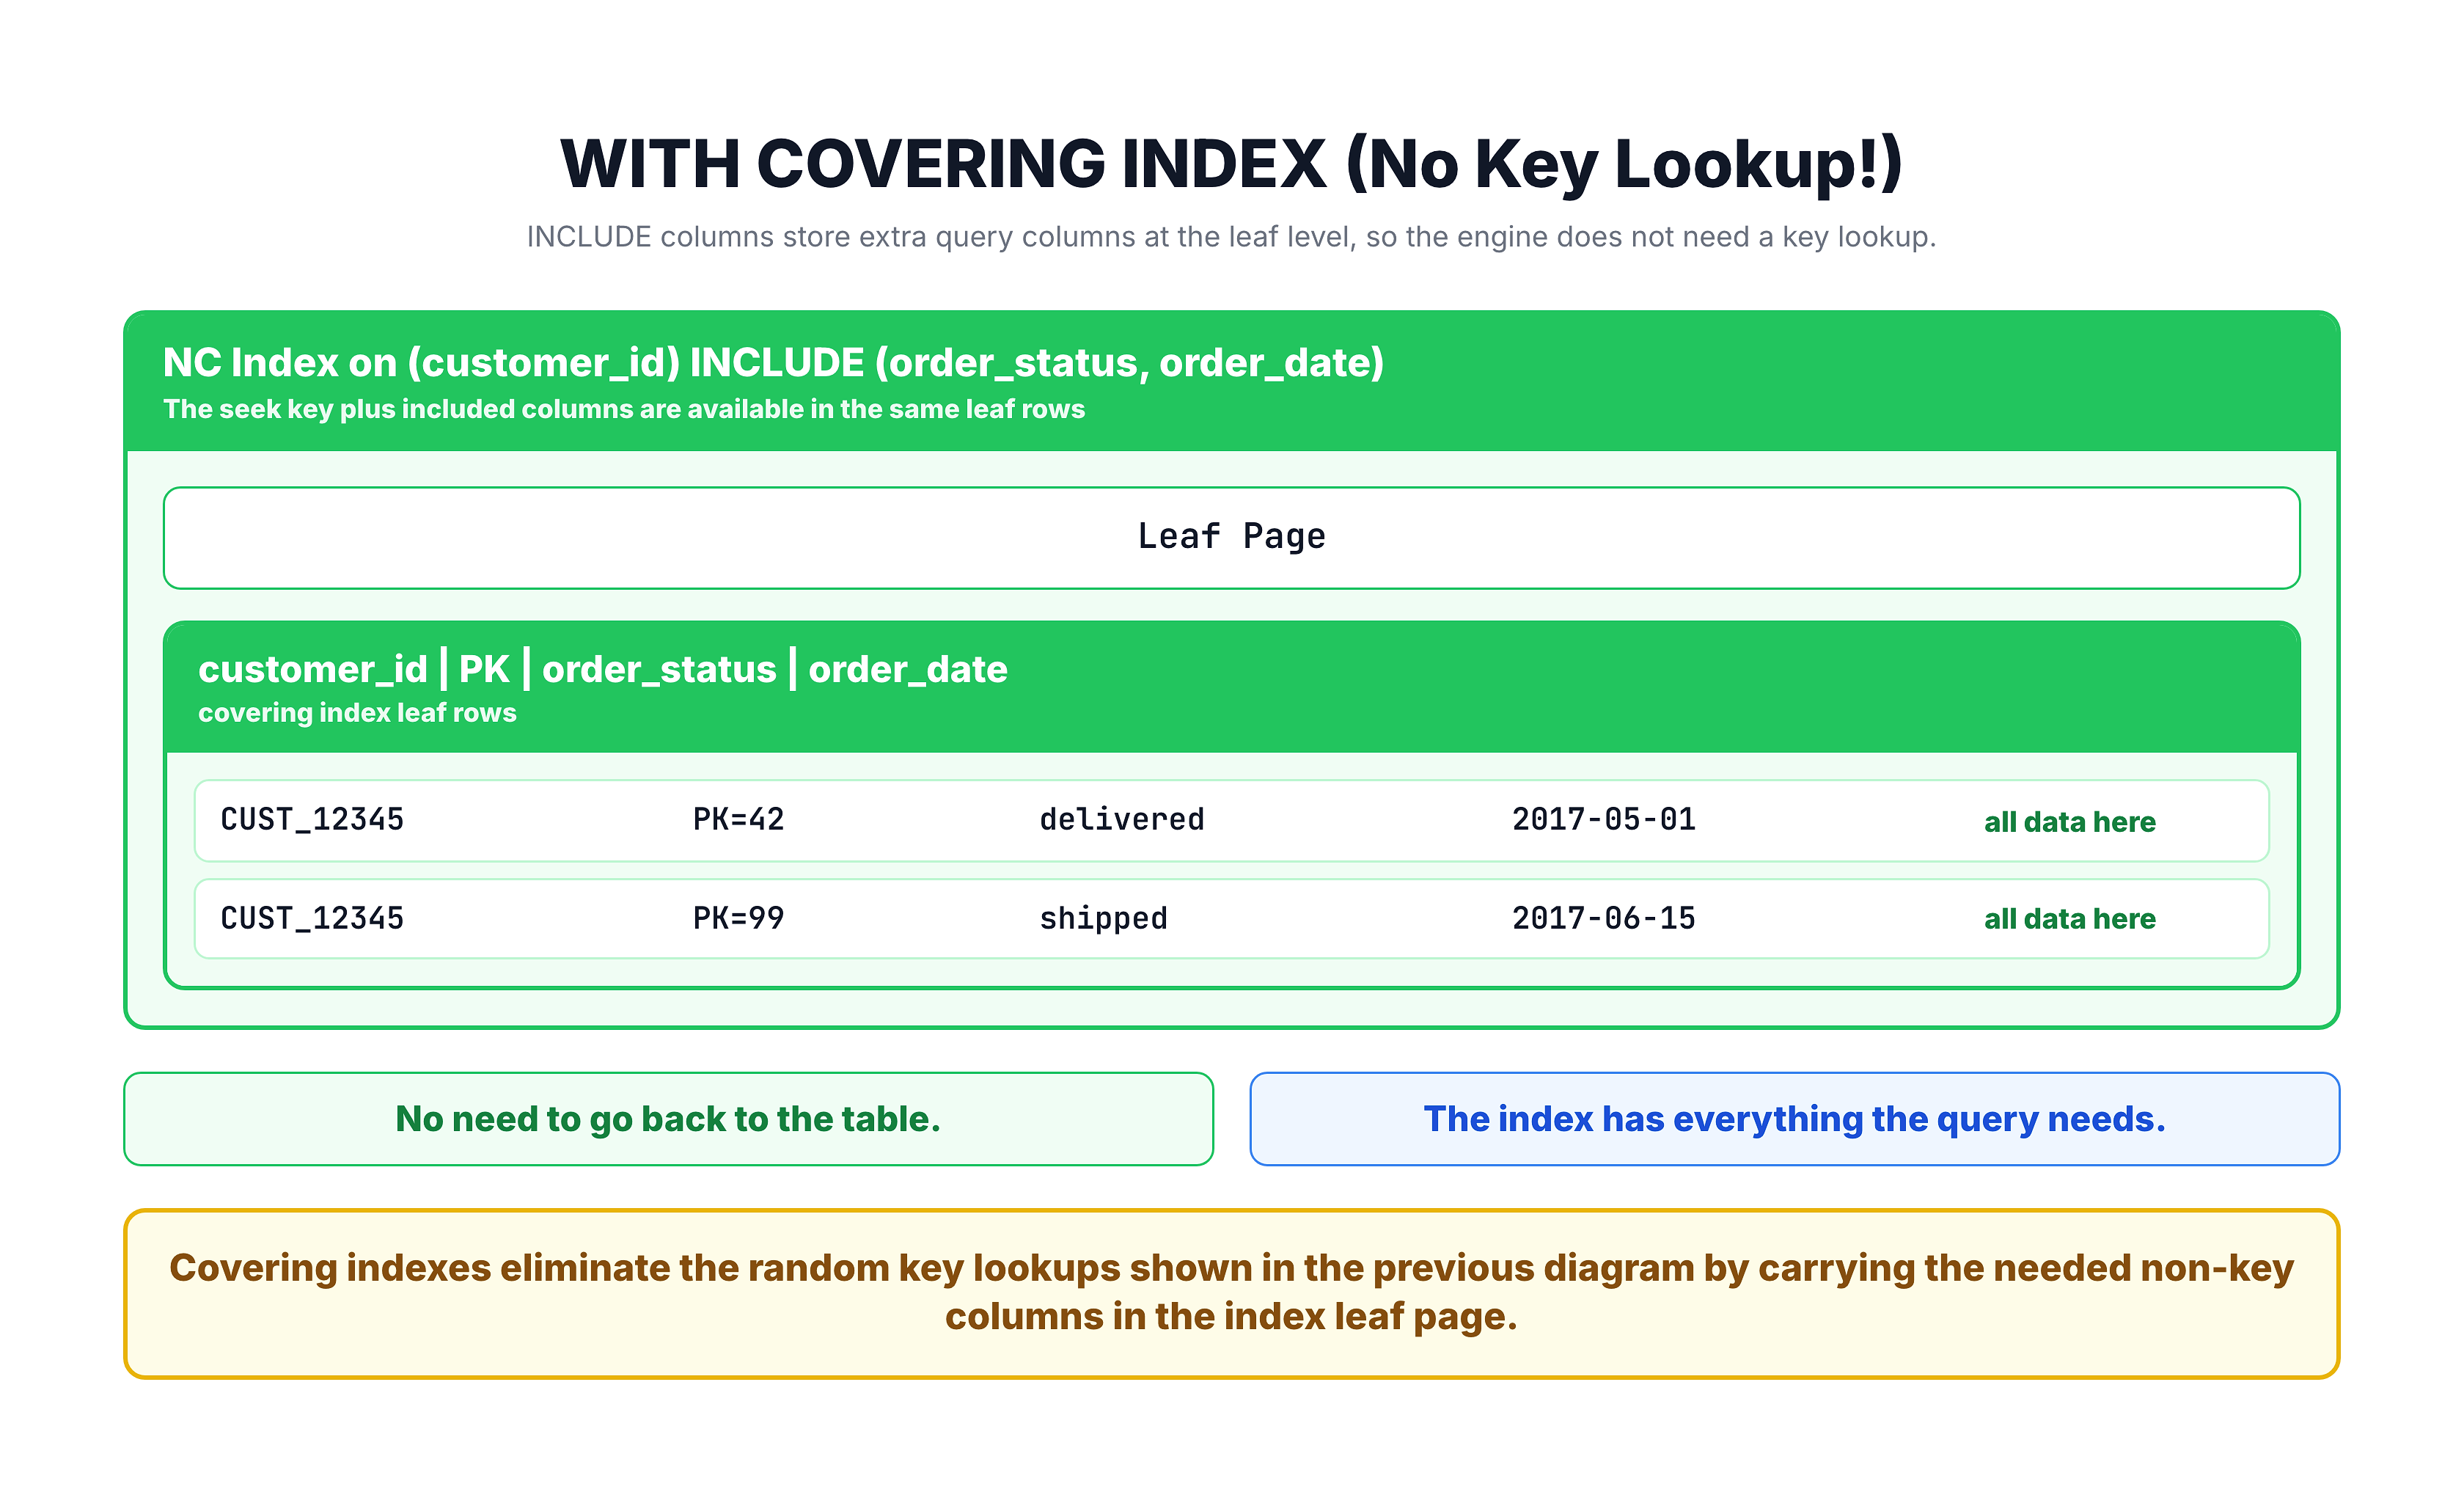Image resolution: width=2464 pixels, height=1503 pixels.
Task: Click 'The index has everything the query needs.' box
Action: click(x=1795, y=1119)
